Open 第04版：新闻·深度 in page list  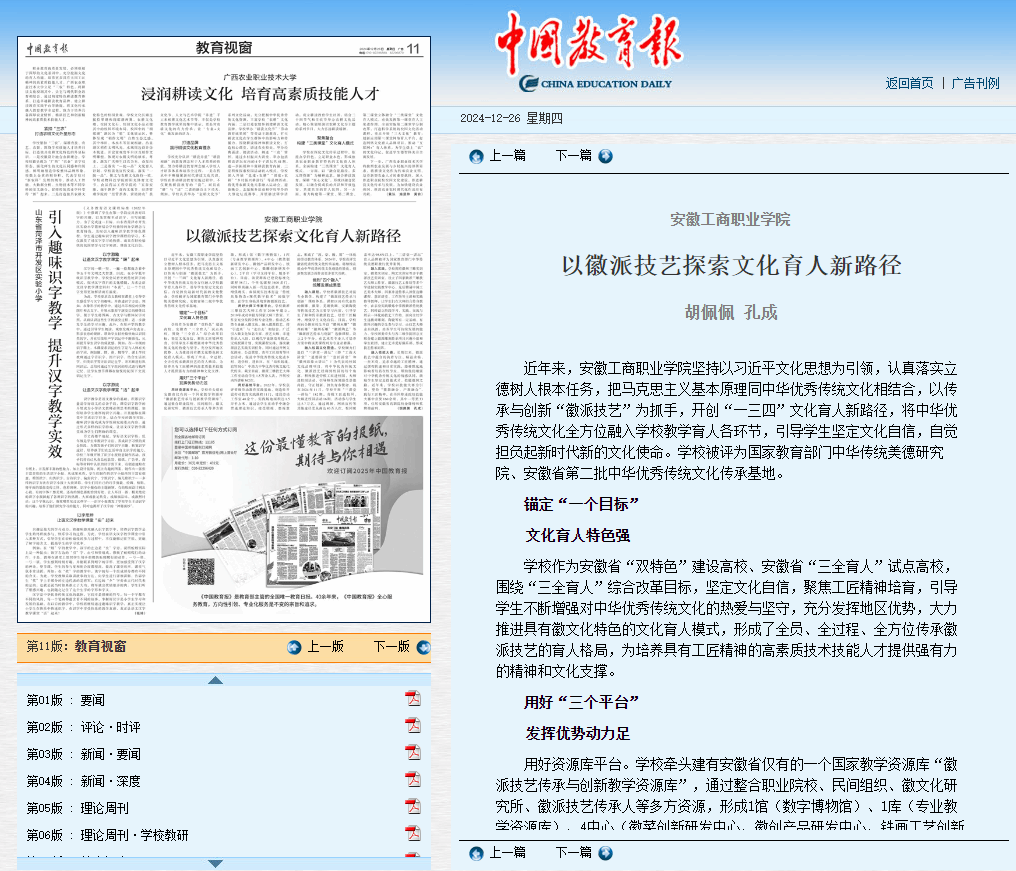(x=84, y=782)
